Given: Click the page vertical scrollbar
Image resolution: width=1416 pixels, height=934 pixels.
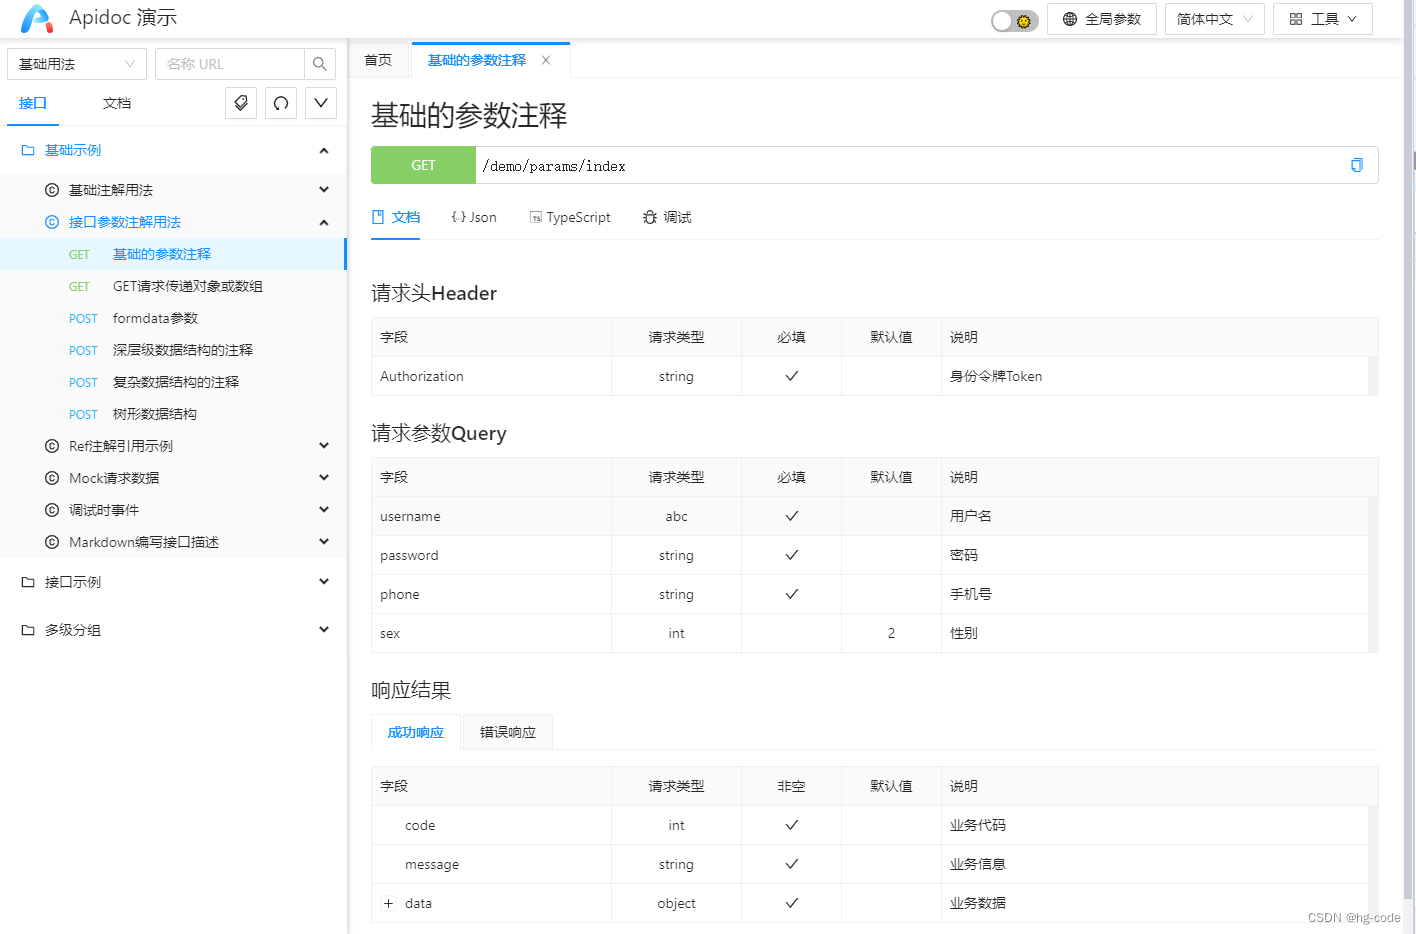Looking at the screenshot, I should [1410, 450].
